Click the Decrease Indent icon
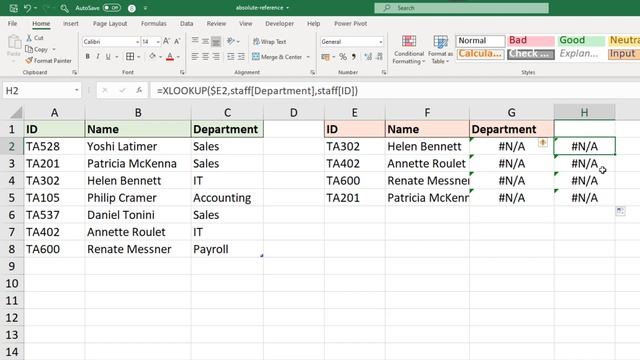The image size is (640, 360). click(x=231, y=57)
